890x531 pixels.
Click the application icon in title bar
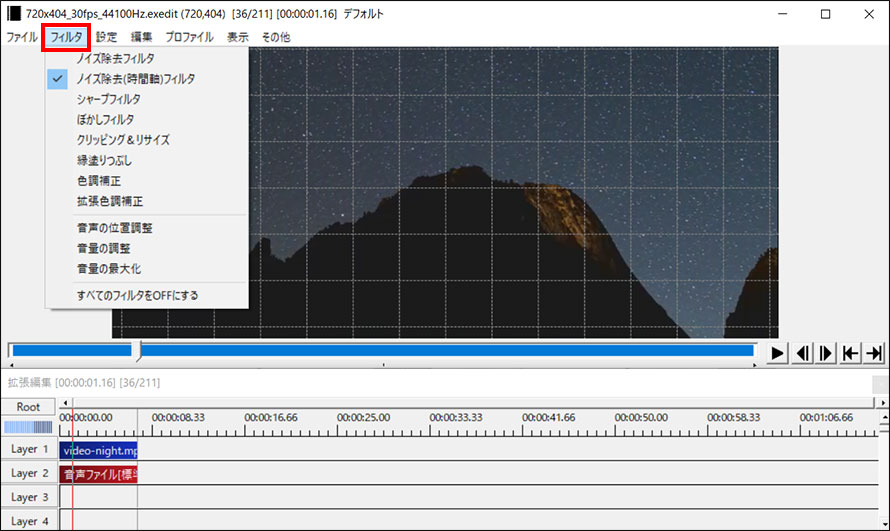pos(14,14)
